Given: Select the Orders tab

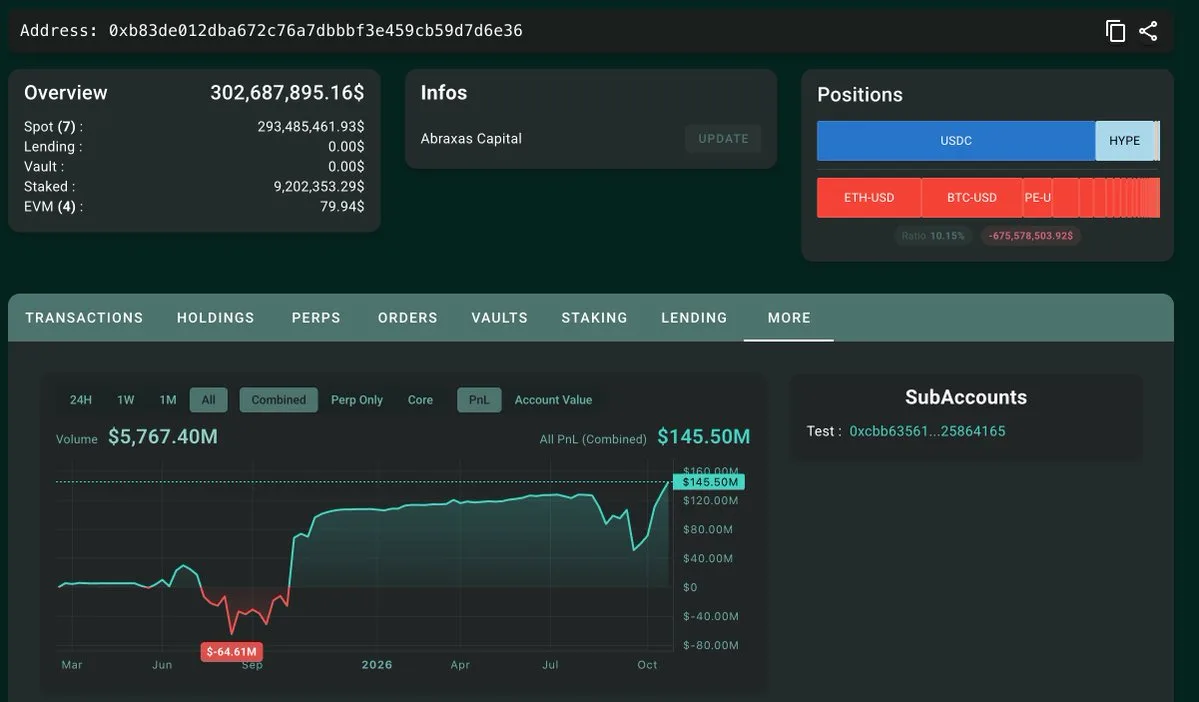Looking at the screenshot, I should [x=408, y=317].
